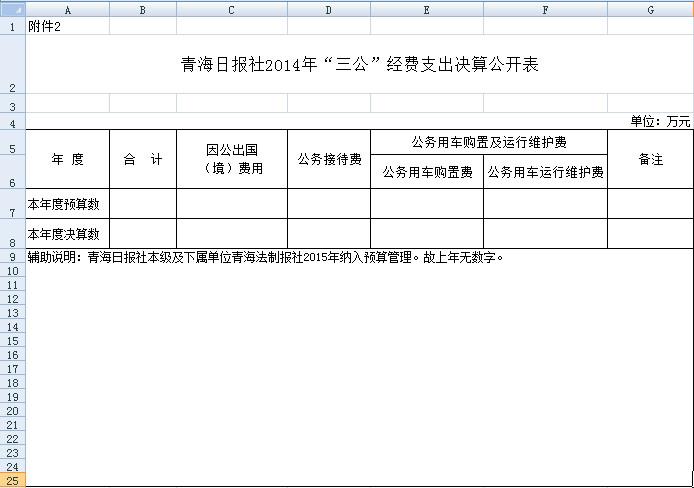Select column E header

click(427, 9)
